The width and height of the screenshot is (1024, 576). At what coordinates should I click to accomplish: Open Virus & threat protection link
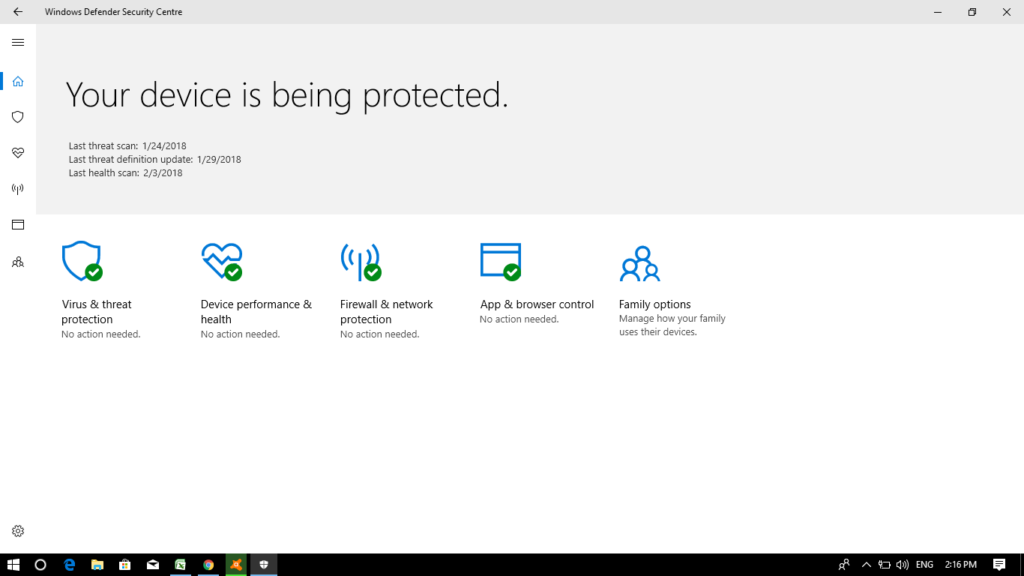pyautogui.click(x=97, y=312)
